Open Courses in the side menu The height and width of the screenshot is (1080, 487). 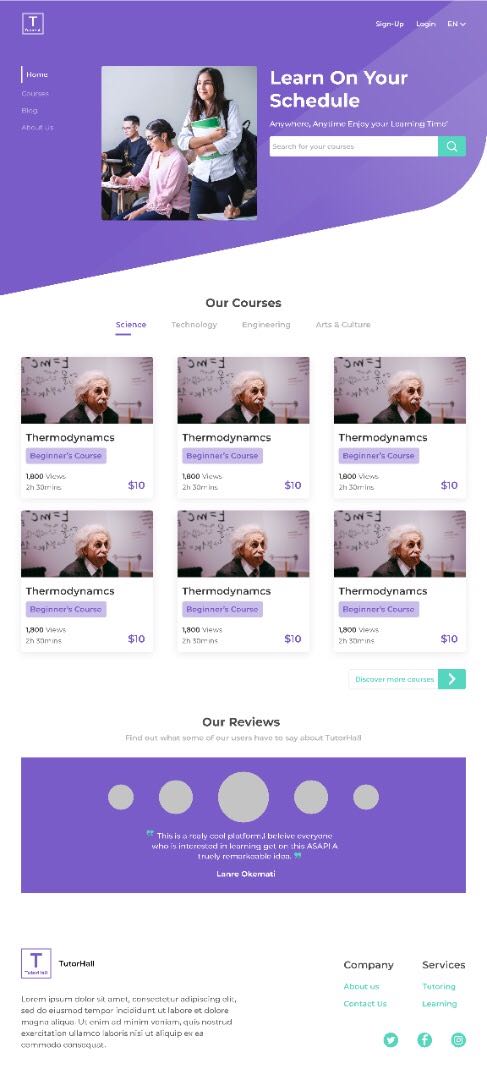[35, 93]
